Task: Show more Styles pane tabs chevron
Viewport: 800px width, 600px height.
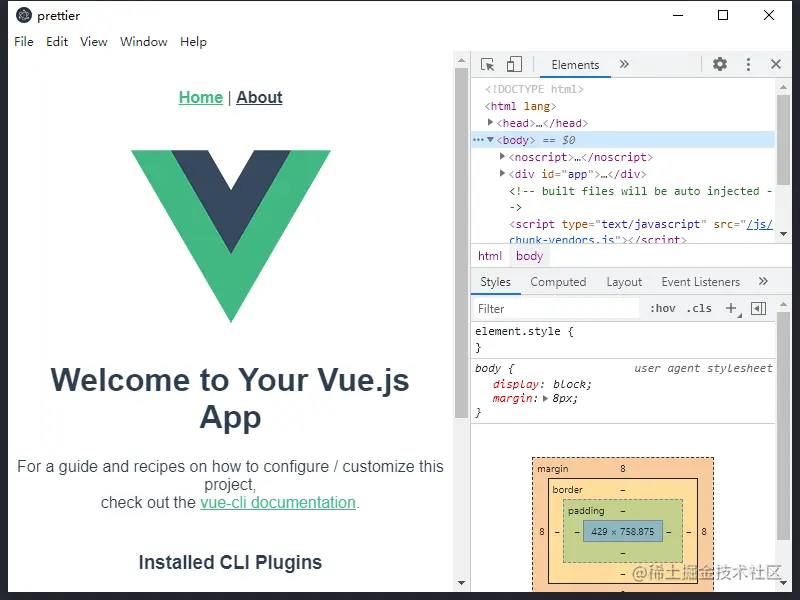Action: click(x=763, y=282)
